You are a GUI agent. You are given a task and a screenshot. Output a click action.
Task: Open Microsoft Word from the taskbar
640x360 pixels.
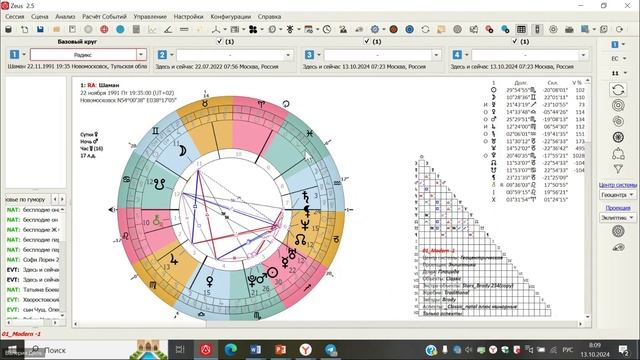click(256, 350)
